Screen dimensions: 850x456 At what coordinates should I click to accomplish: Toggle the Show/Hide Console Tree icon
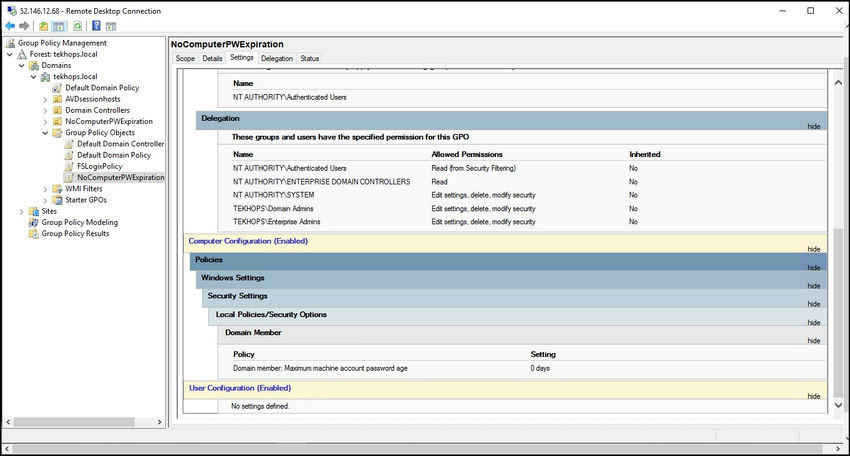pos(59,26)
